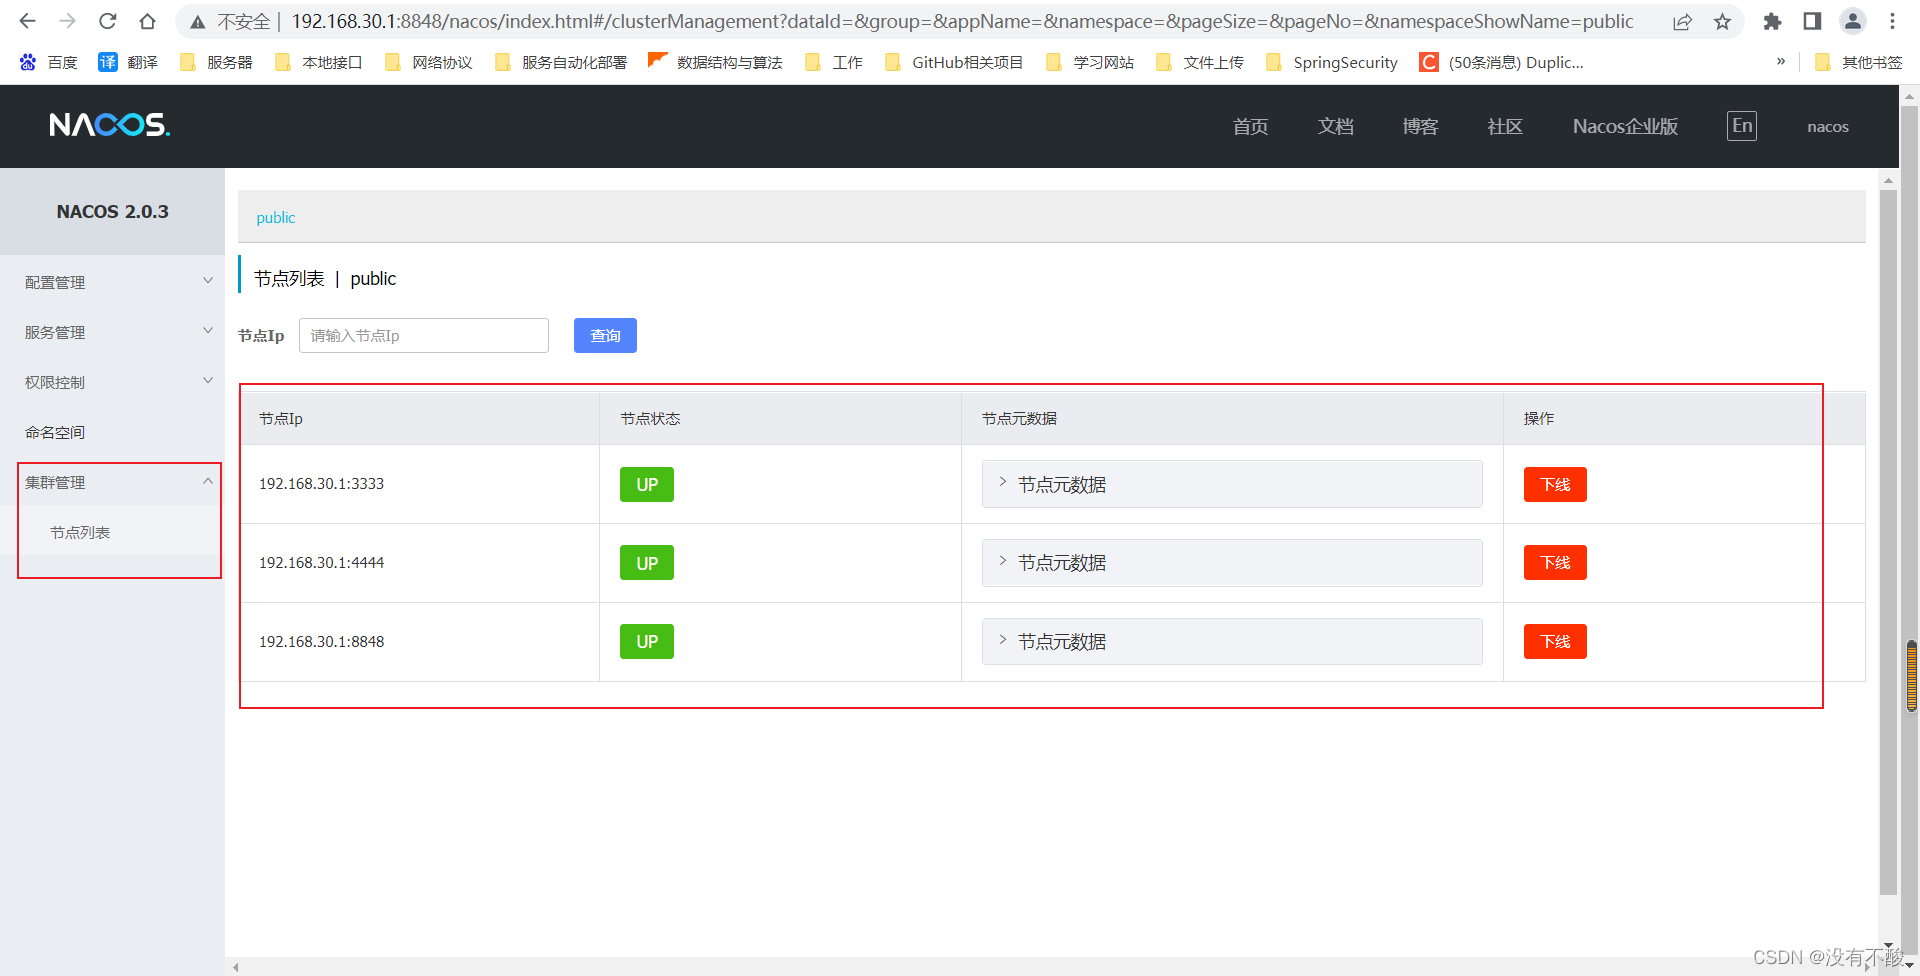Open the 其他书签 folder
Image resolution: width=1920 pixels, height=976 pixels.
tap(1858, 62)
